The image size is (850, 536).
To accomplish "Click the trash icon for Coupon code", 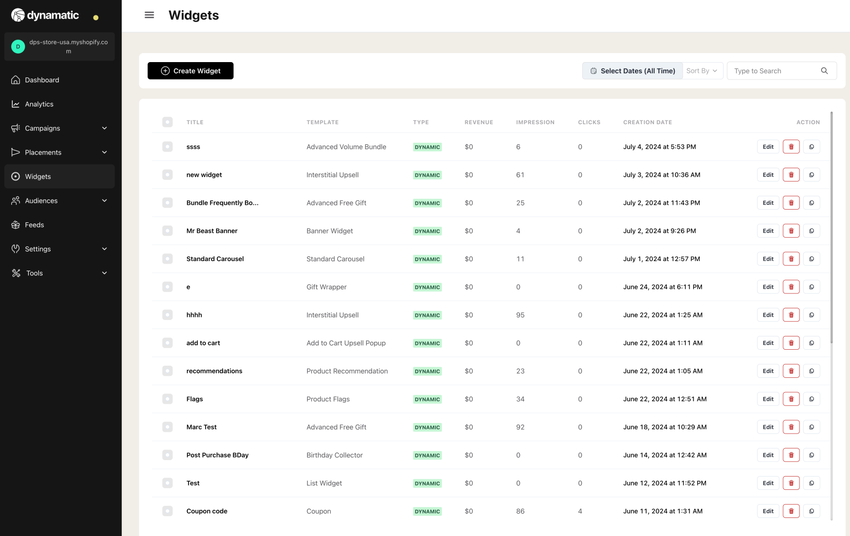I will point(791,511).
